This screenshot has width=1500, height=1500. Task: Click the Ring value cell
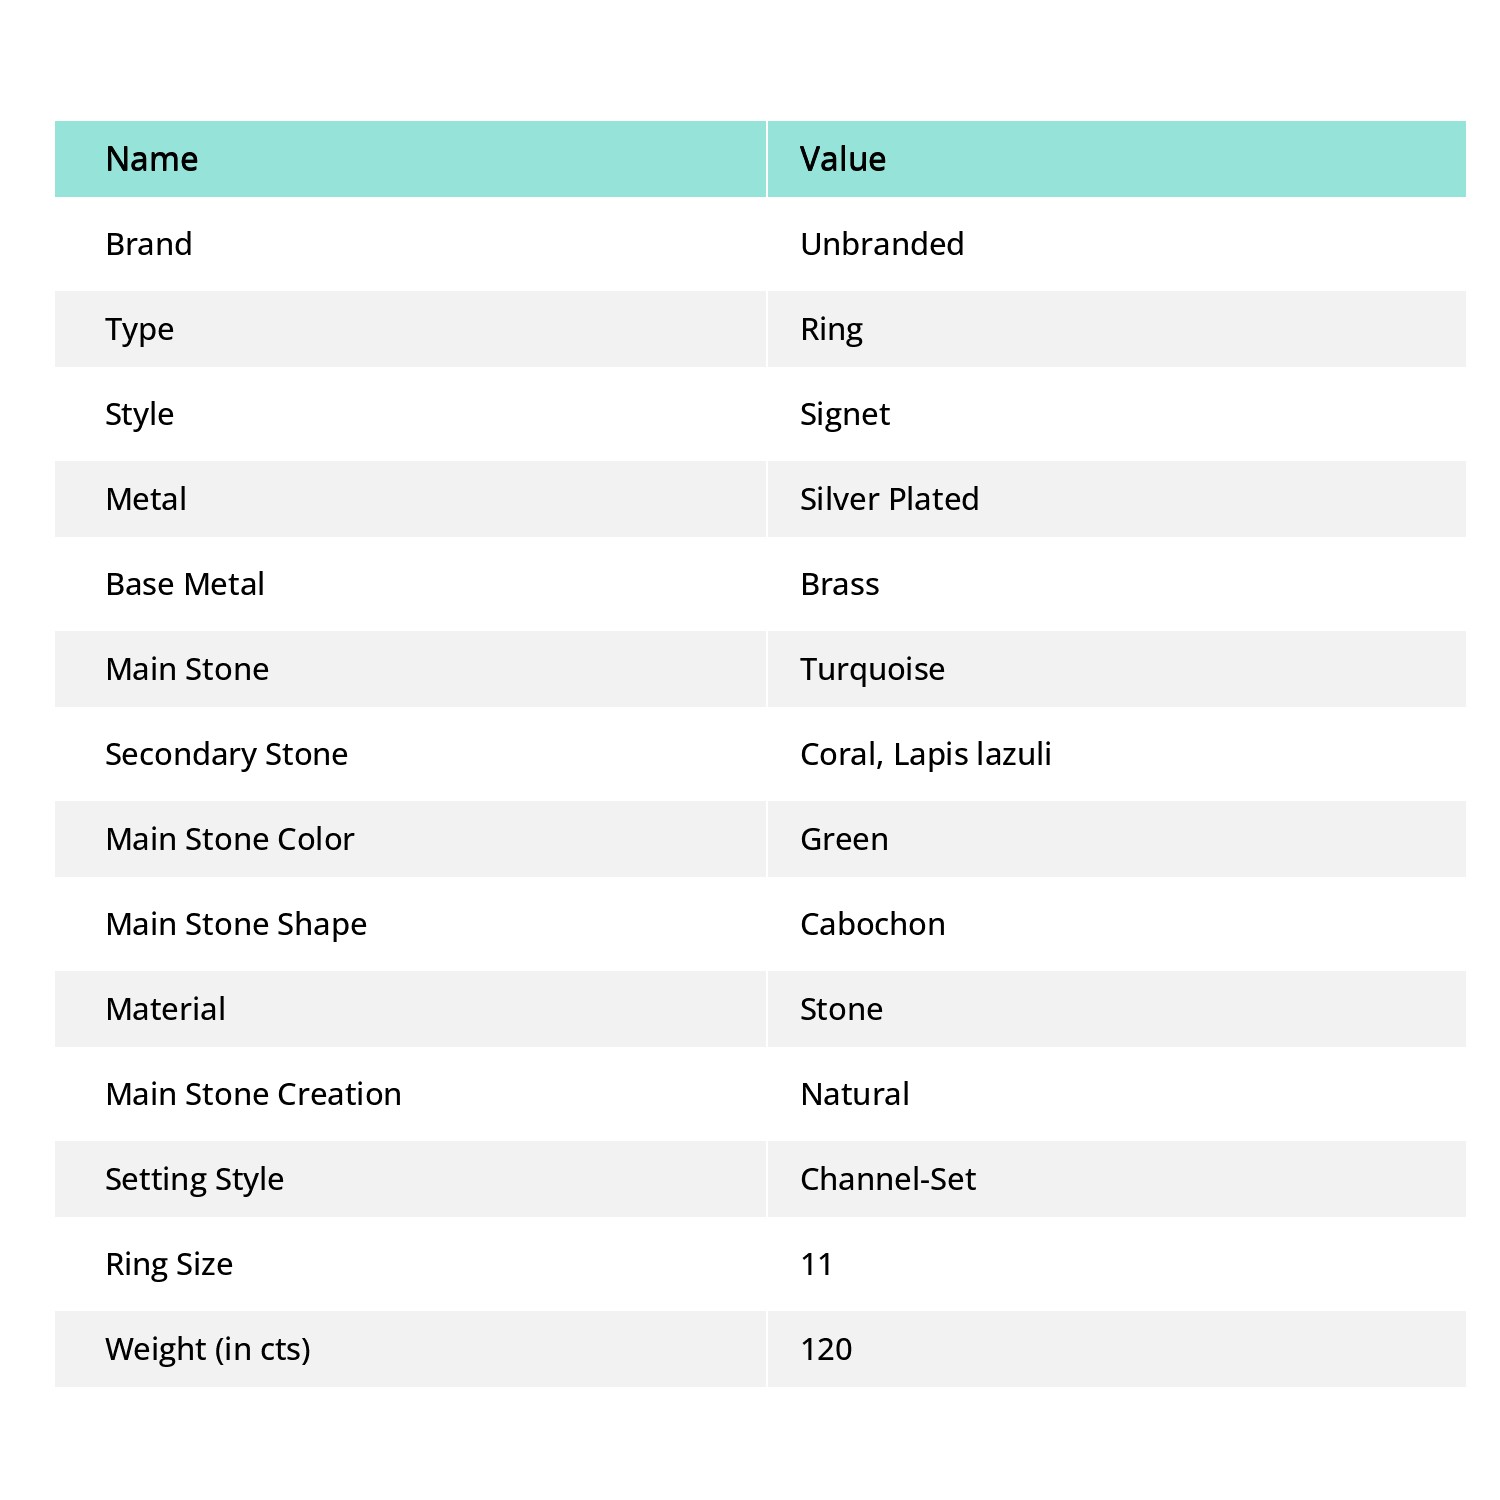pyautogui.click(x=831, y=329)
